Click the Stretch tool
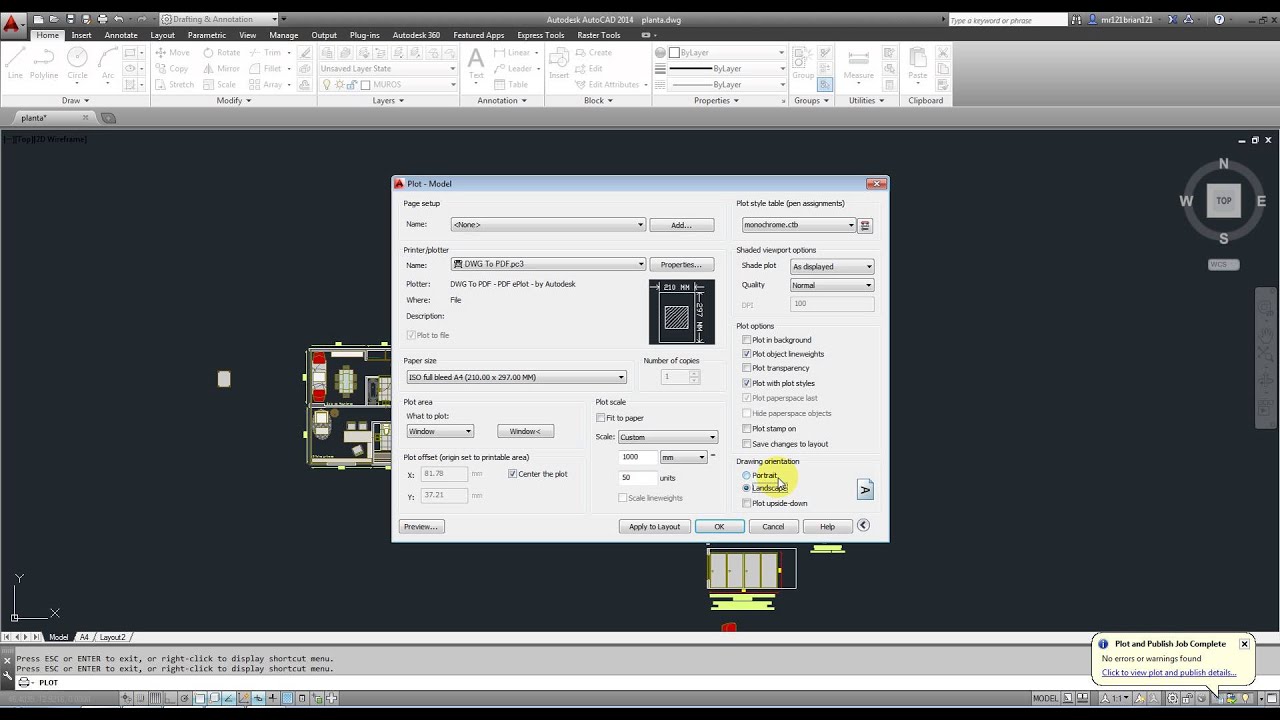This screenshot has height=720, width=1280. (x=174, y=84)
